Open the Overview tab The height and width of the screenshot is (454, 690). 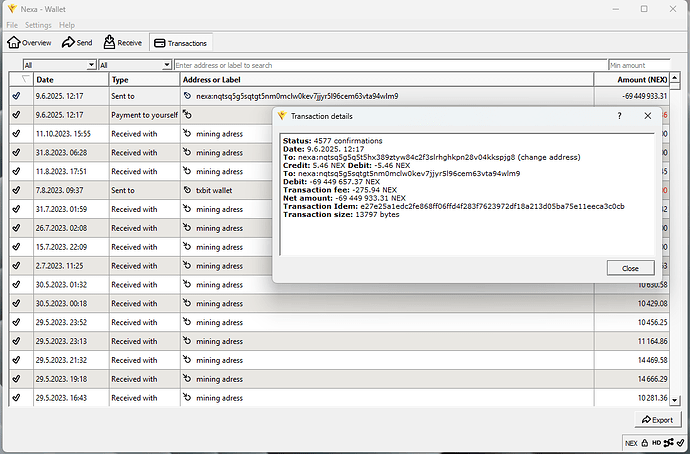(29, 43)
